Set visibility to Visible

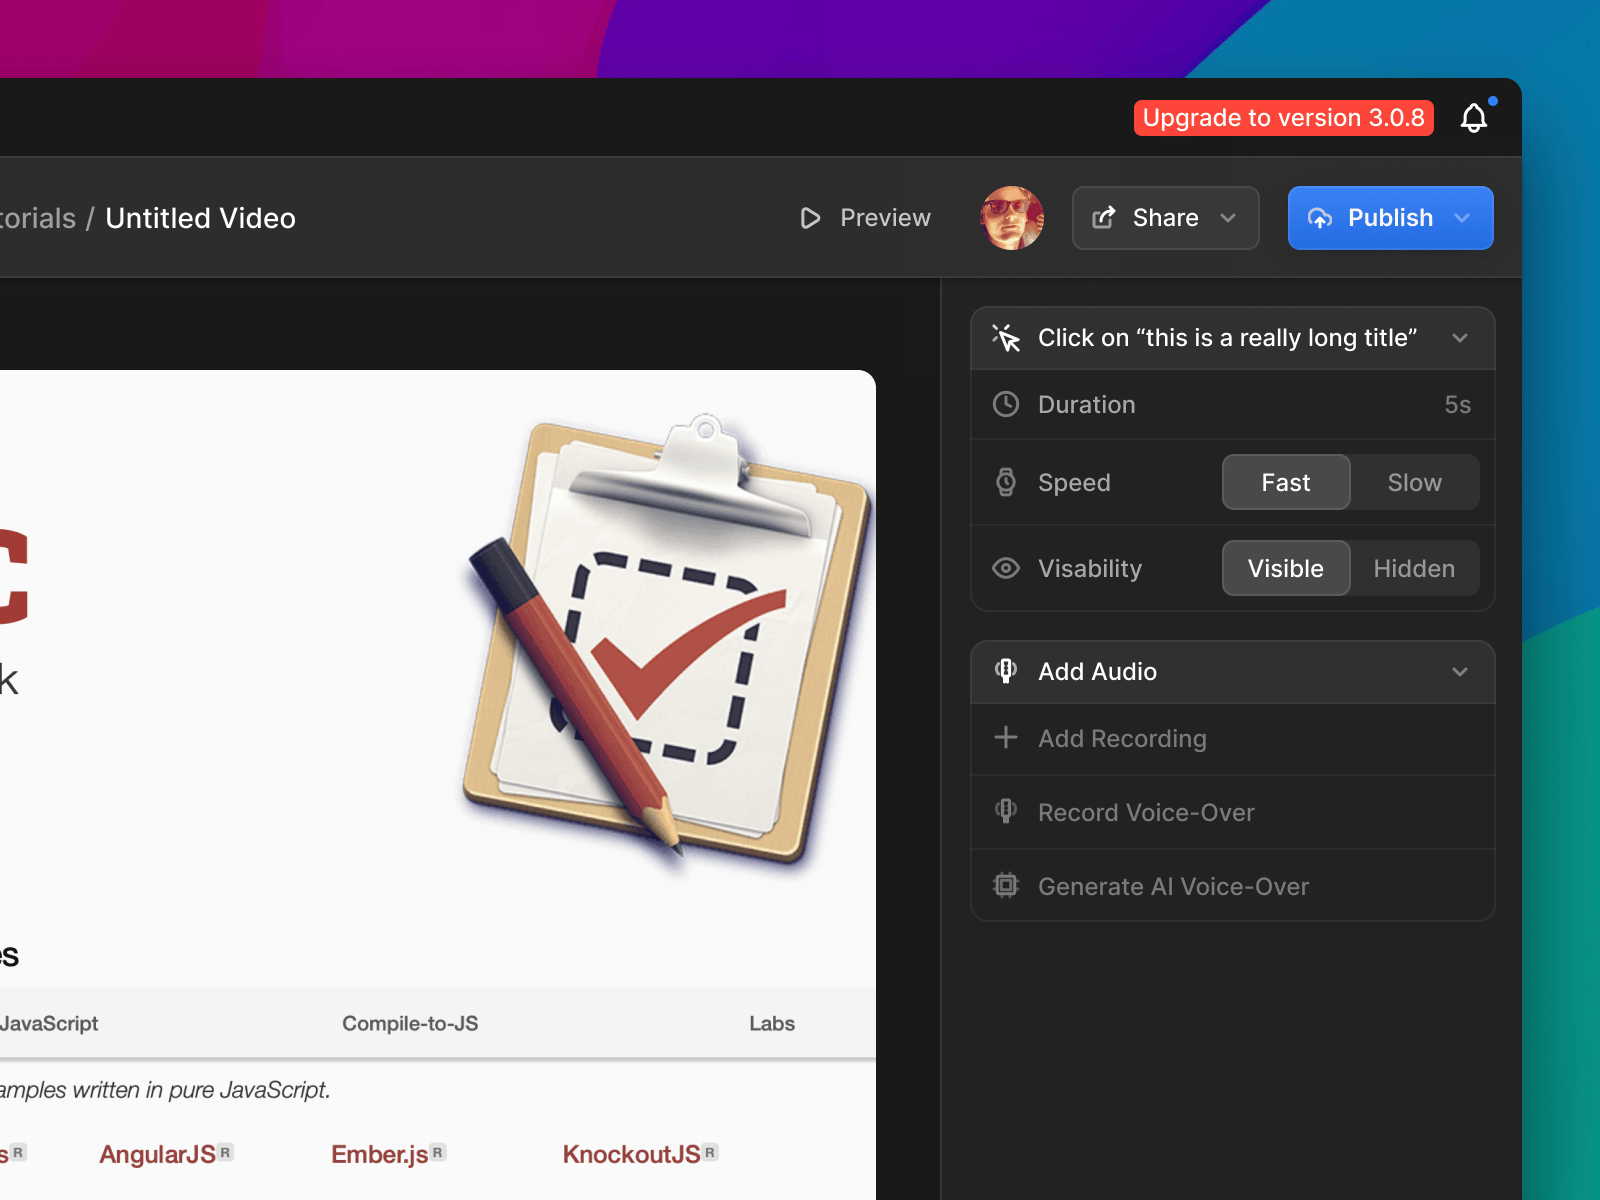pyautogui.click(x=1286, y=568)
